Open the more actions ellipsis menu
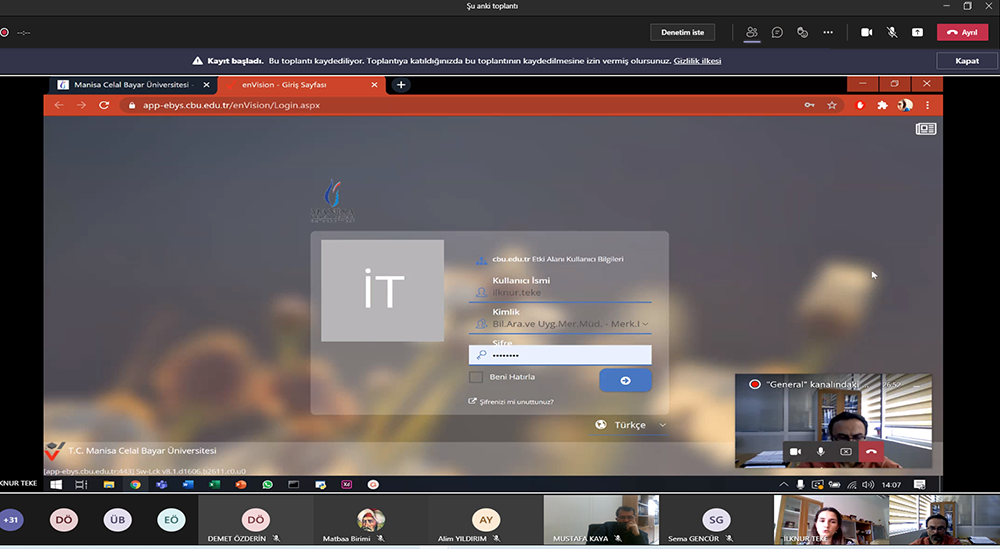This screenshot has height=549, width=1000. point(828,32)
